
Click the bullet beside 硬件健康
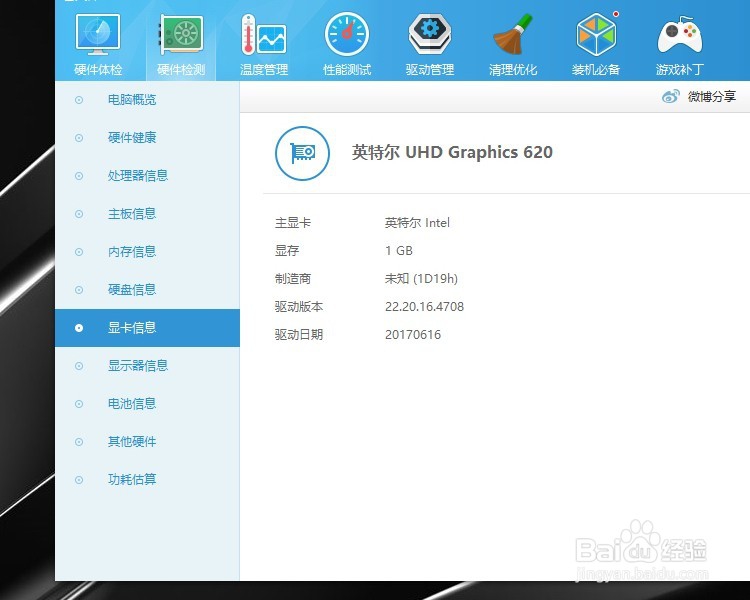(79, 138)
